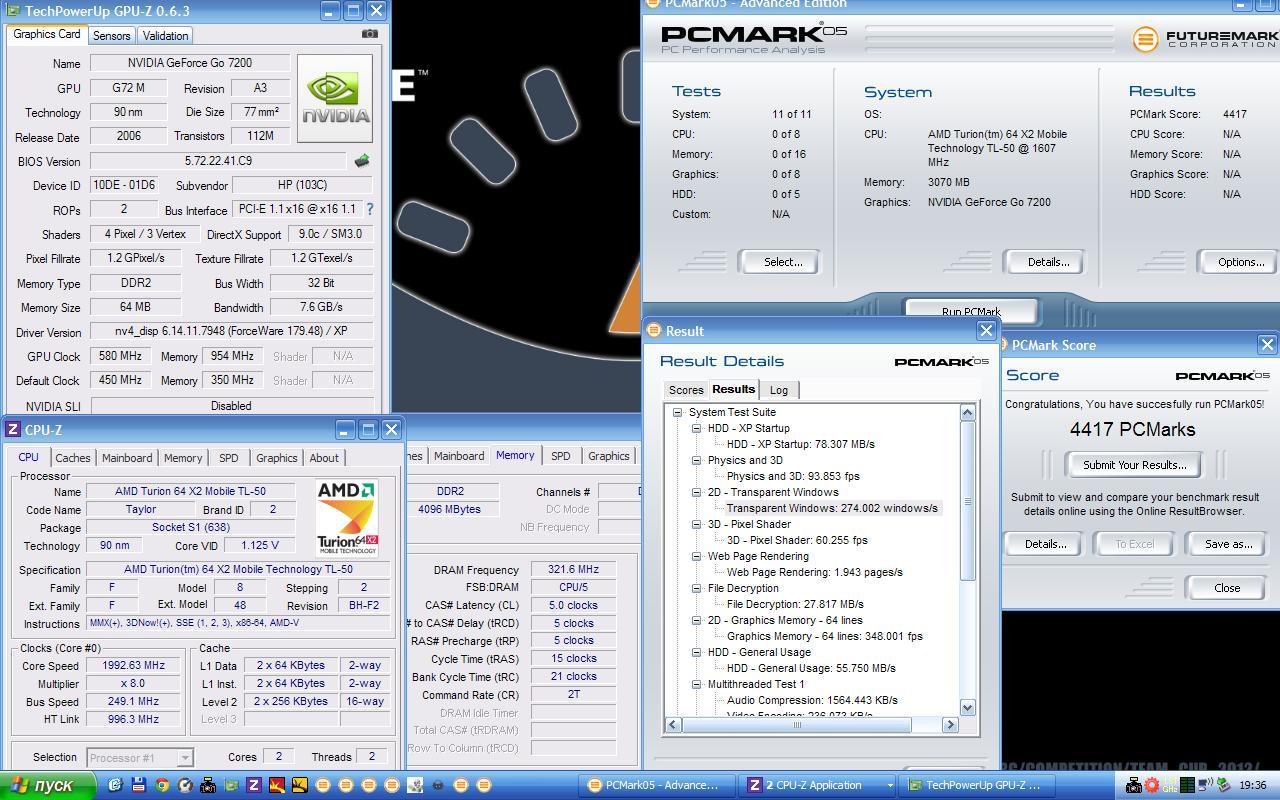Image resolution: width=1280 pixels, height=800 pixels.
Task: Open the Log tab in Result window
Action: [x=779, y=390]
